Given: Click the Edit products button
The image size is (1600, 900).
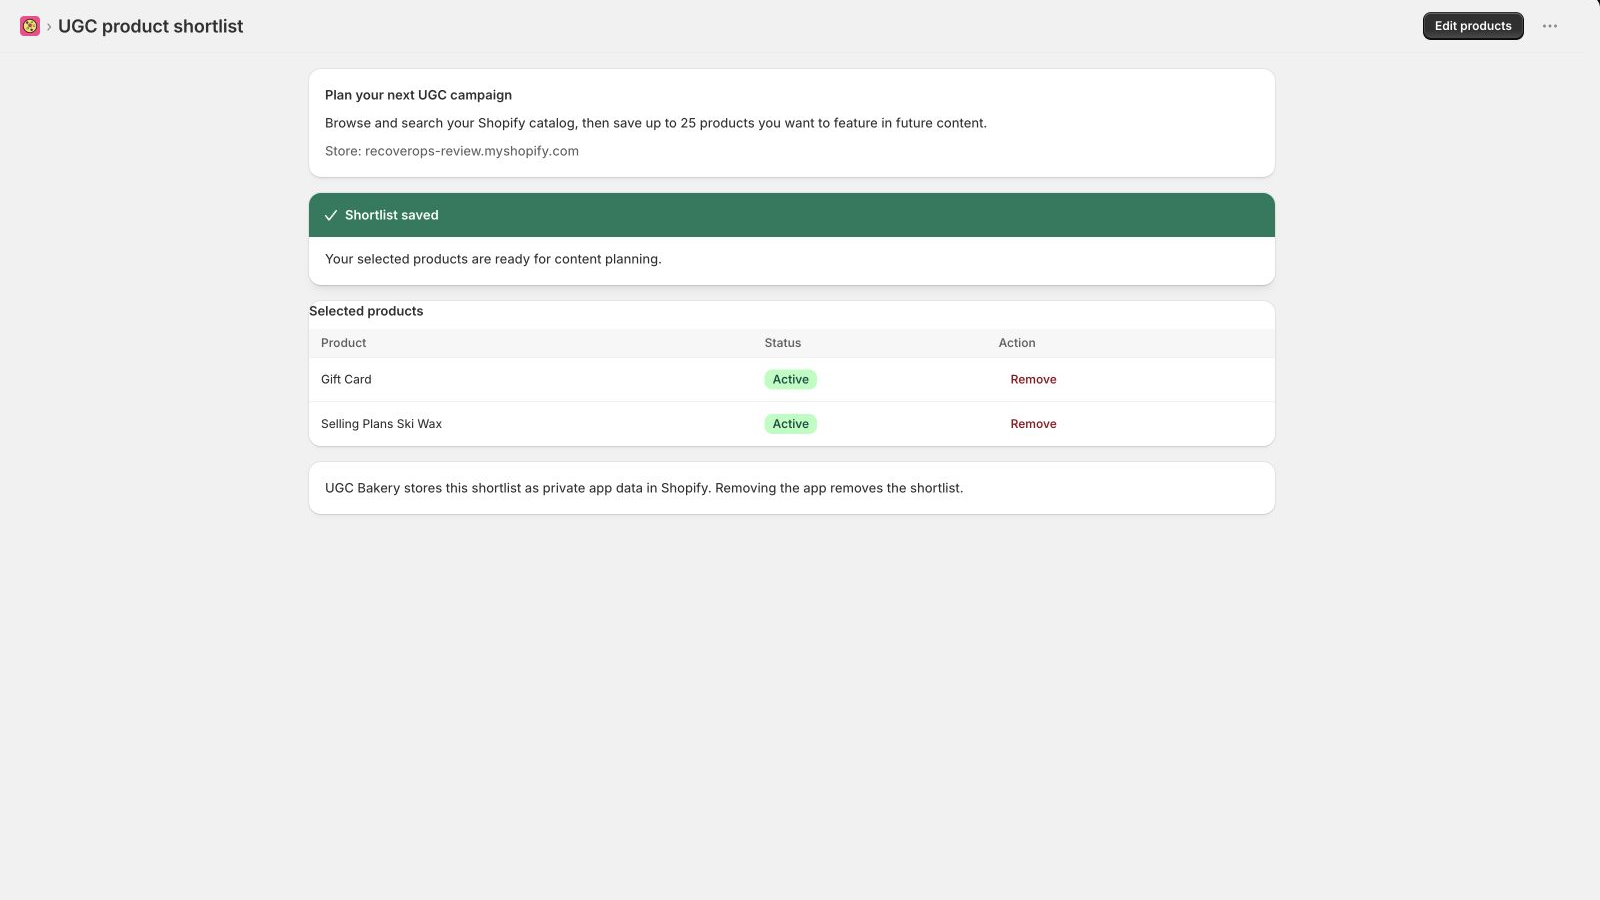Looking at the screenshot, I should pyautogui.click(x=1473, y=26).
